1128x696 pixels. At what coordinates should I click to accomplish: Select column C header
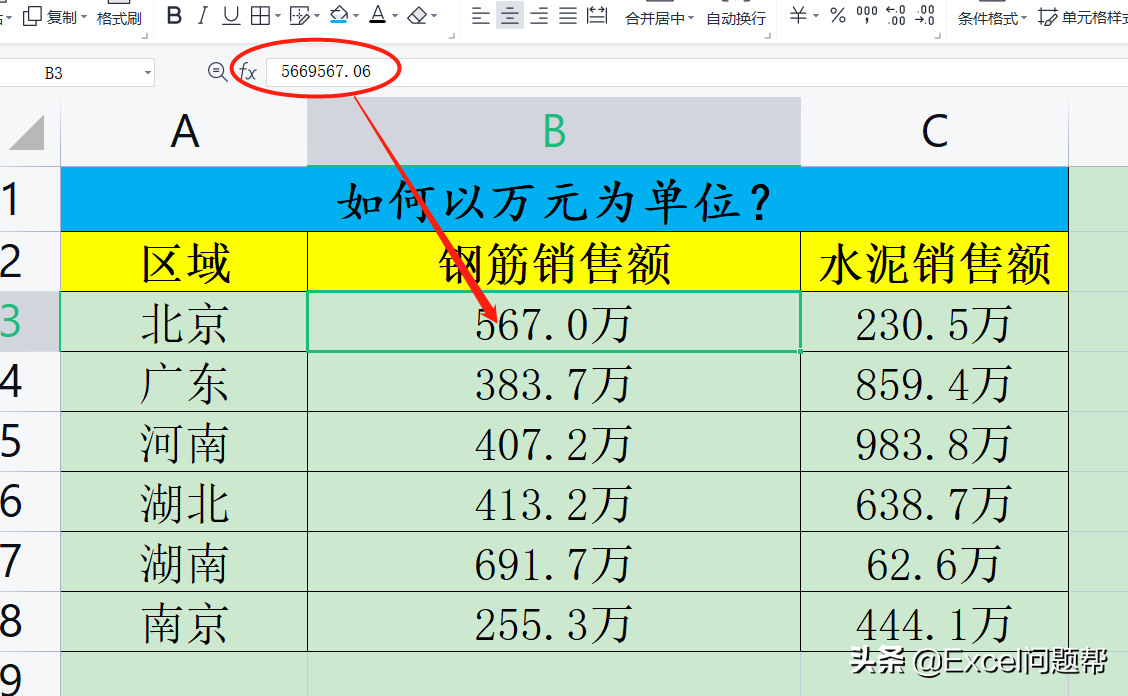point(934,132)
